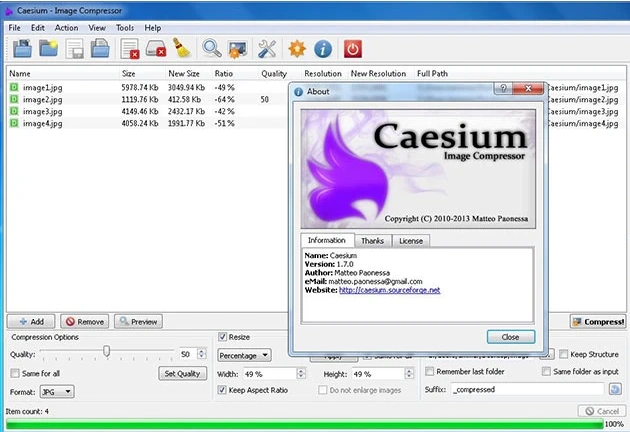Click the Add button
Image resolution: width=630 pixels, height=432 pixels.
pyautogui.click(x=31, y=321)
